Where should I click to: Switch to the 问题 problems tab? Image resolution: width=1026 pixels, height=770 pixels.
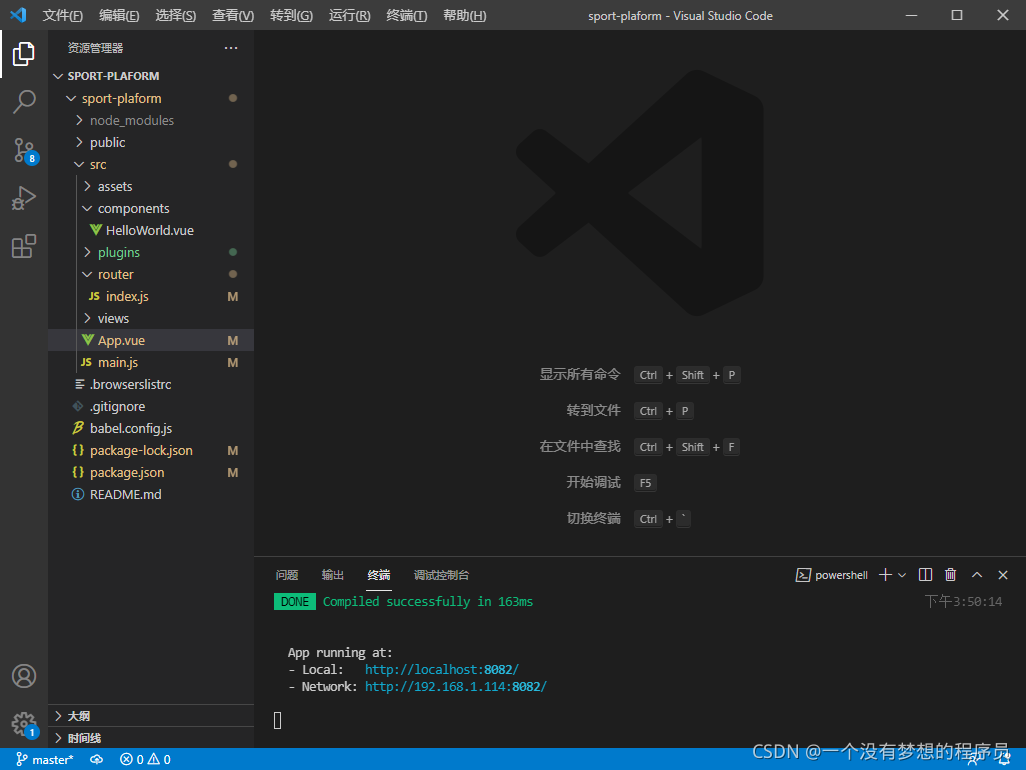coord(287,574)
